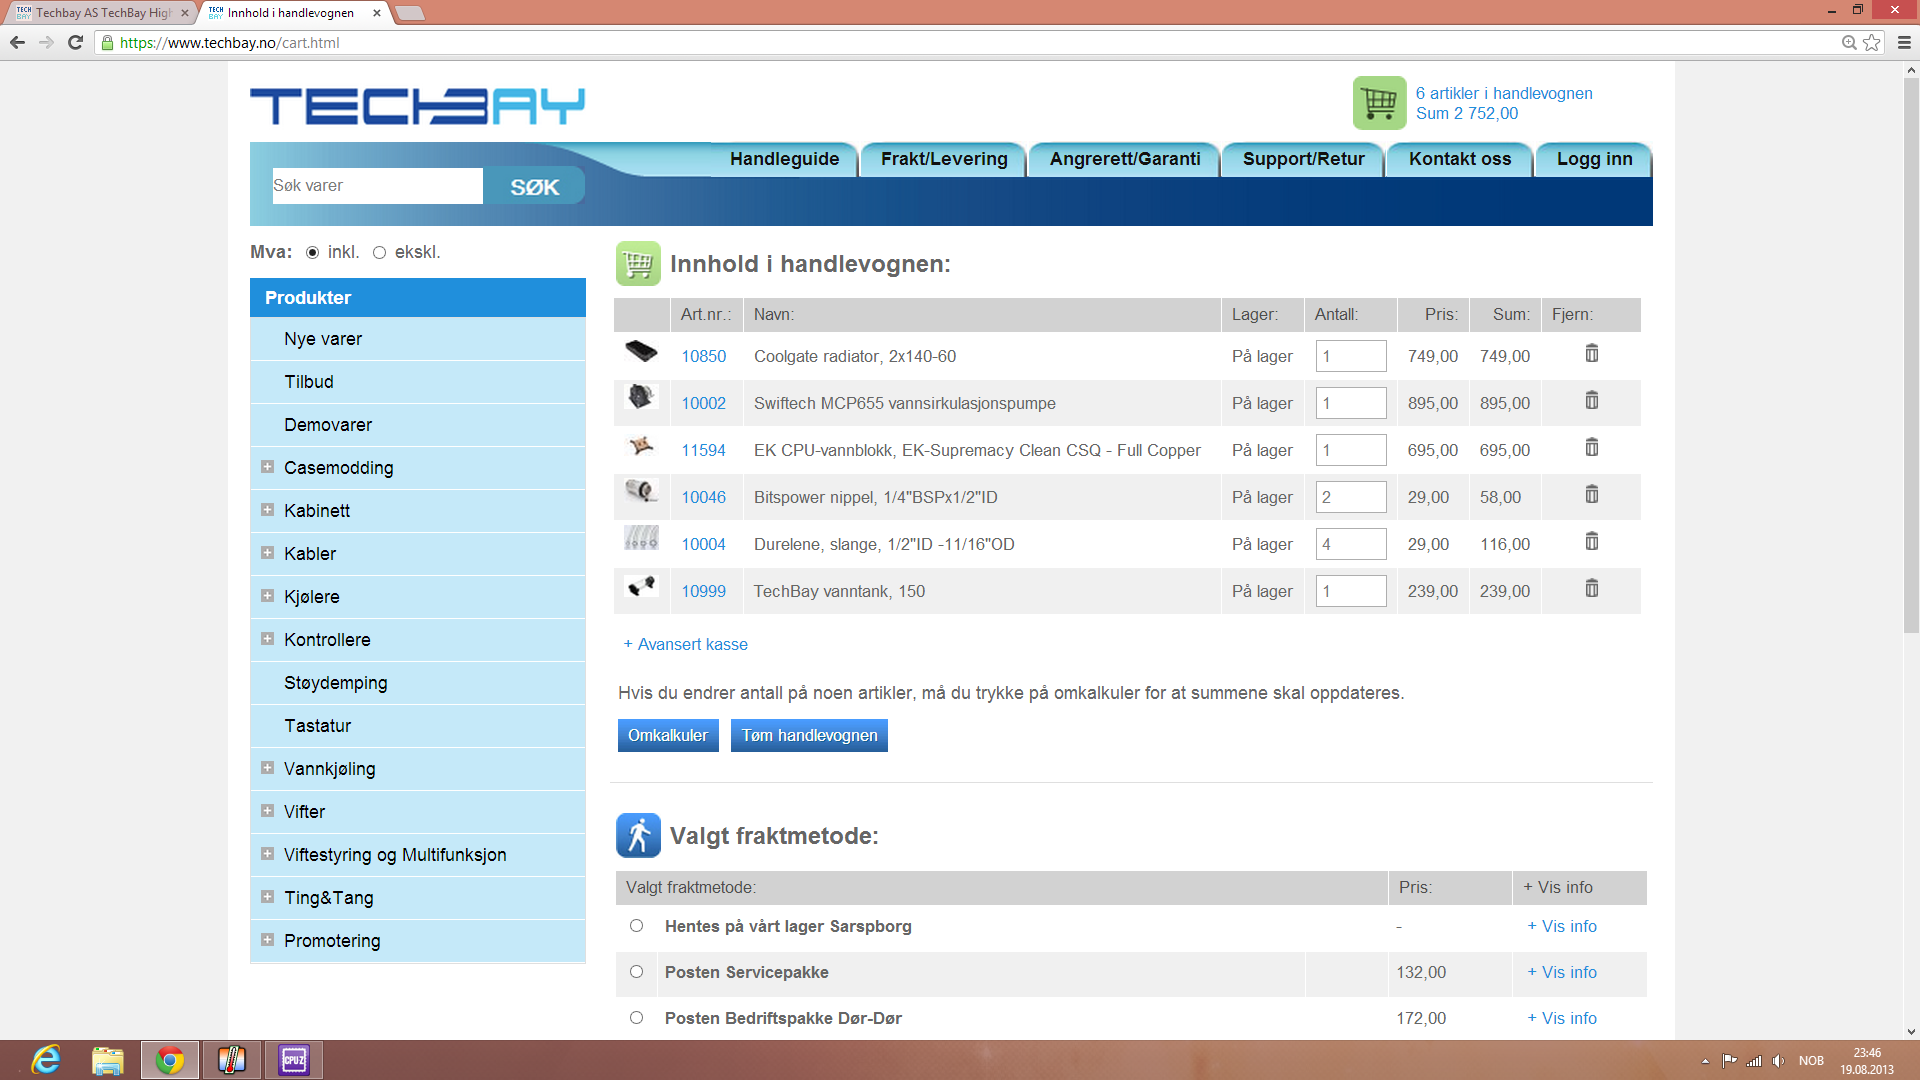Screen dimensions: 1920x1080
Task: Expand the Kontrollere category
Action: [x=267, y=639]
